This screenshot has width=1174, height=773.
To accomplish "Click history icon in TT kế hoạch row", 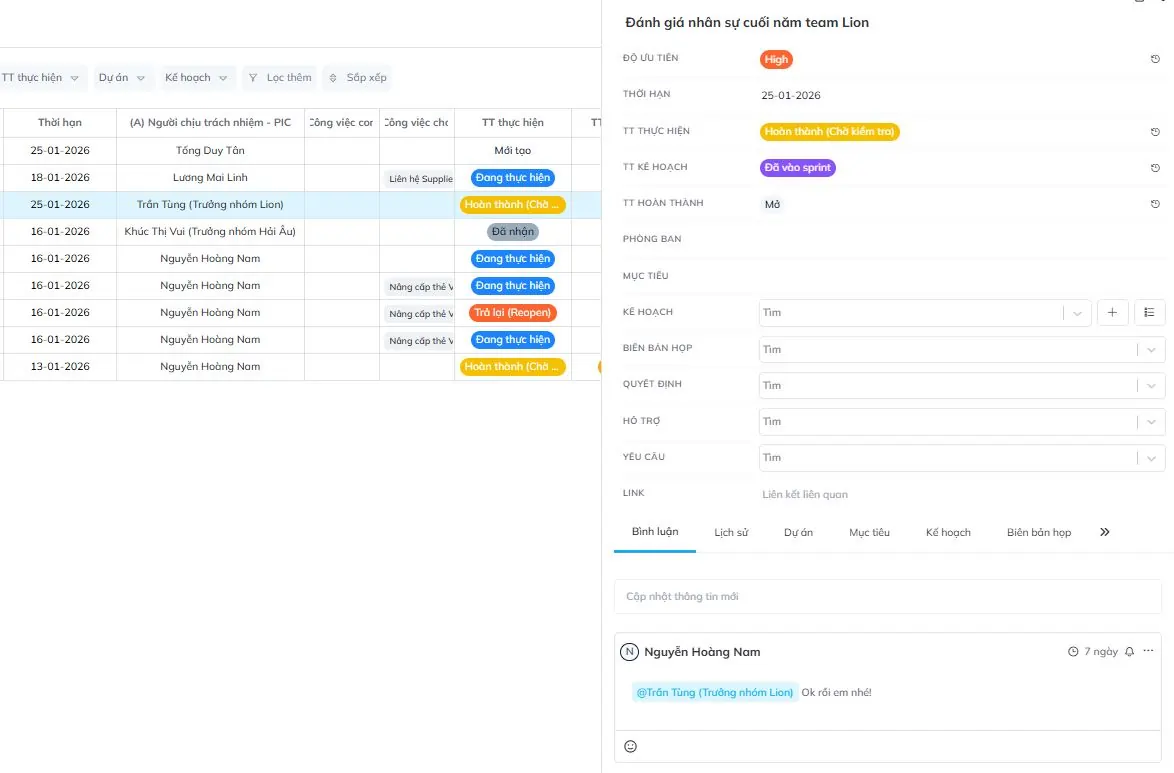I will pos(1155,168).
